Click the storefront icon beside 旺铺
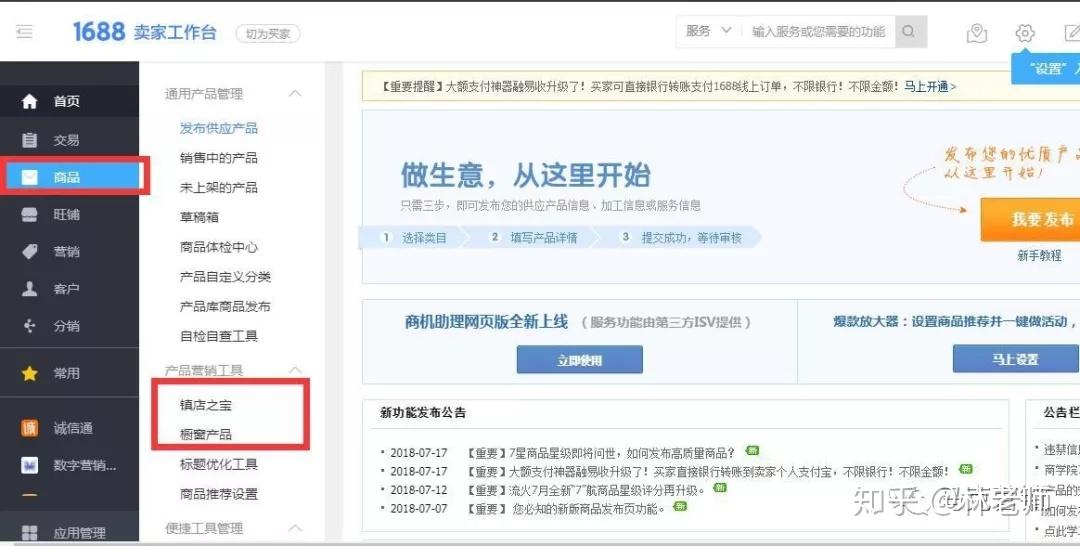 [x=30, y=214]
